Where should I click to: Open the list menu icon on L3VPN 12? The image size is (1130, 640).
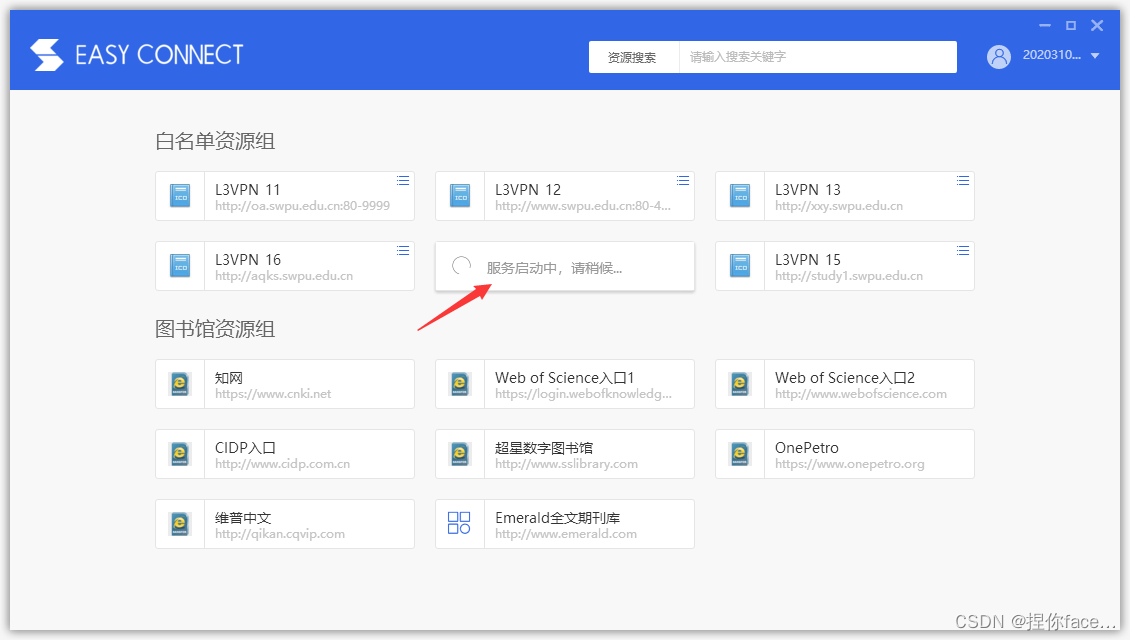[x=682, y=180]
